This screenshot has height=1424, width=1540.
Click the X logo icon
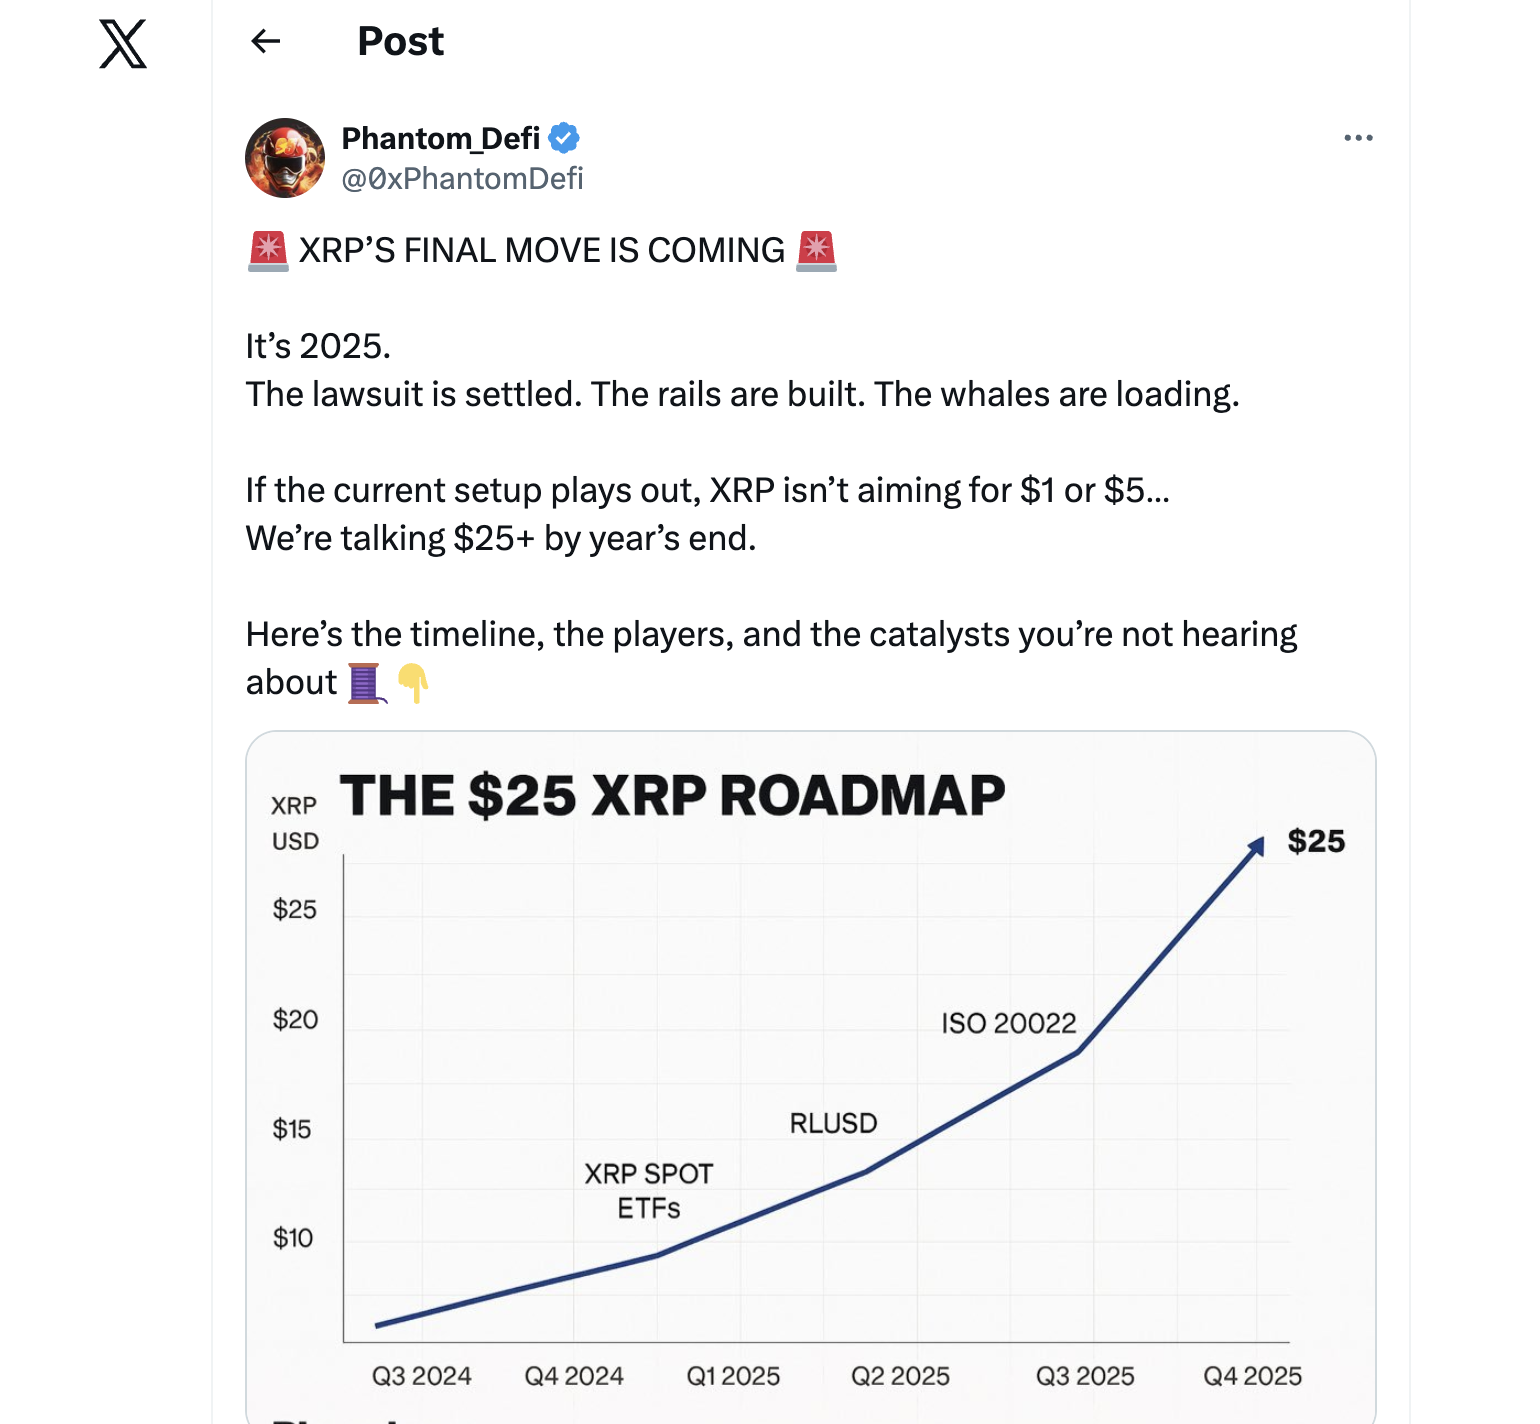tap(123, 44)
